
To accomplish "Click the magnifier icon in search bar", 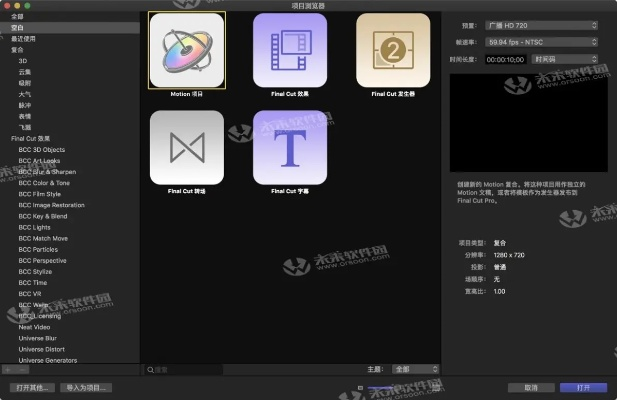I will coord(151,369).
